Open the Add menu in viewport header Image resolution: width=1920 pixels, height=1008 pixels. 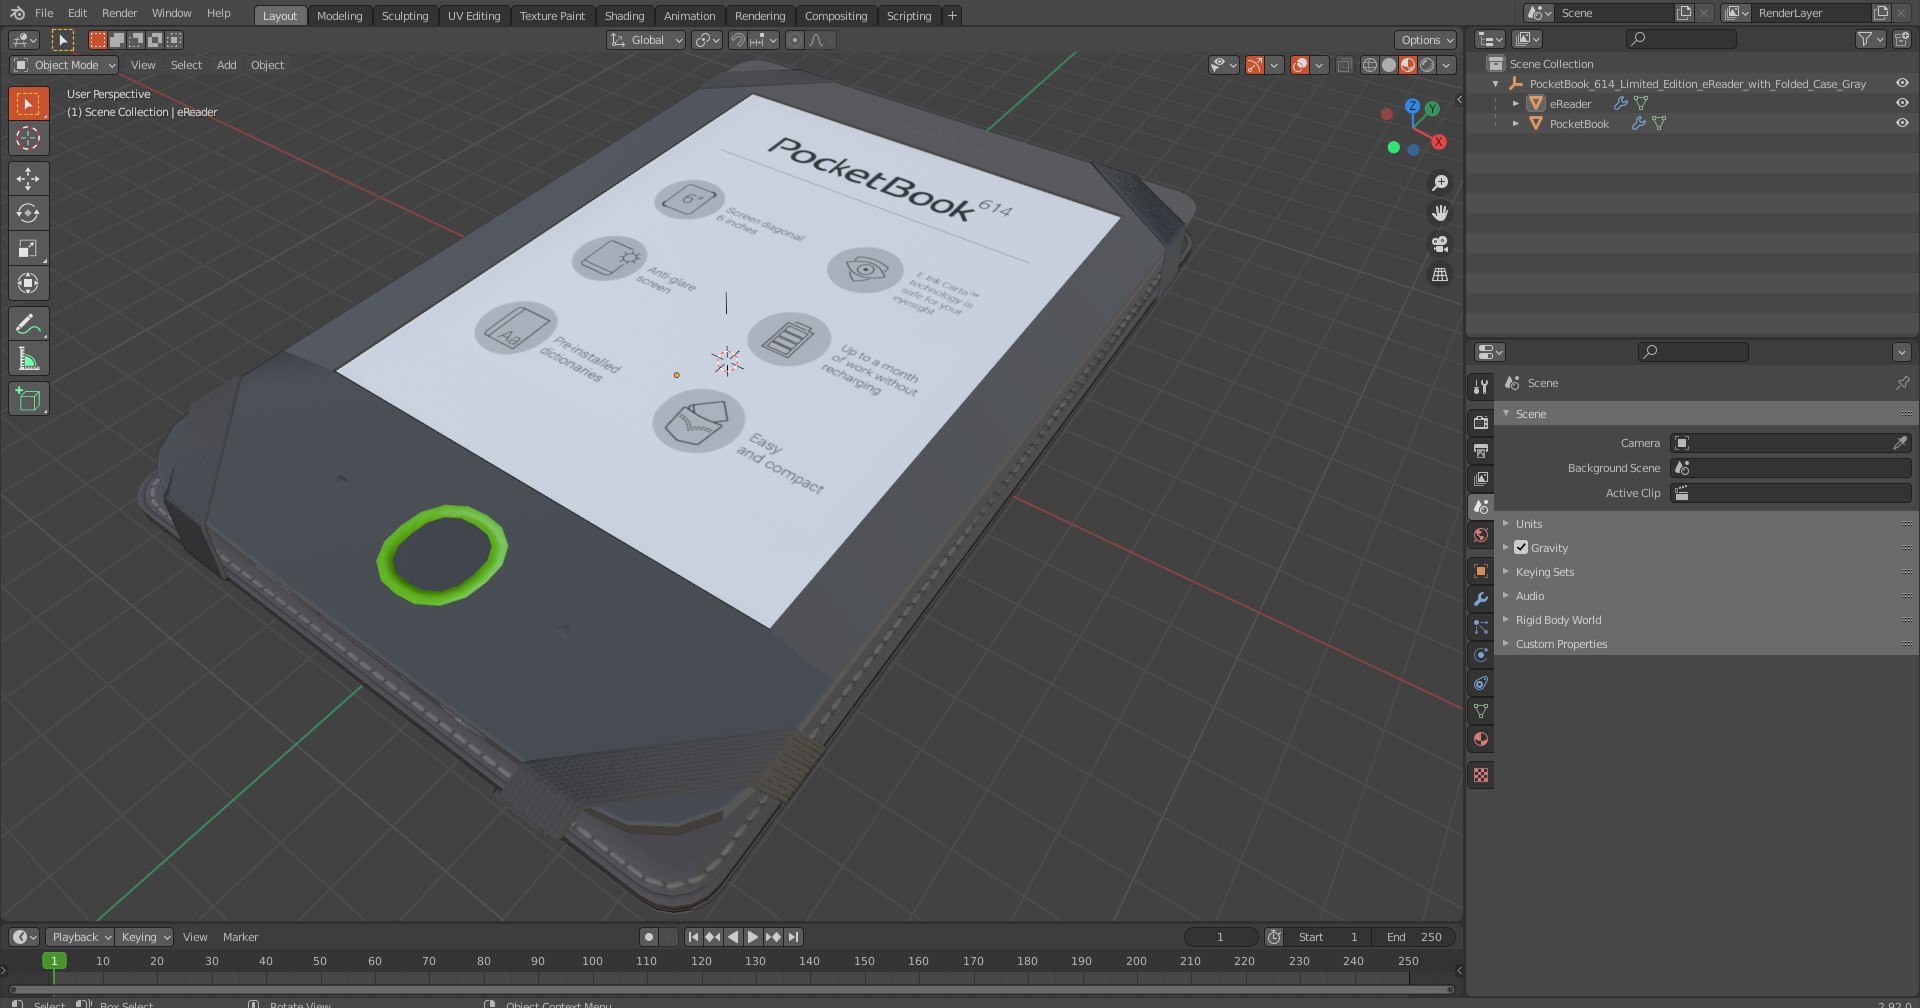[x=227, y=65]
